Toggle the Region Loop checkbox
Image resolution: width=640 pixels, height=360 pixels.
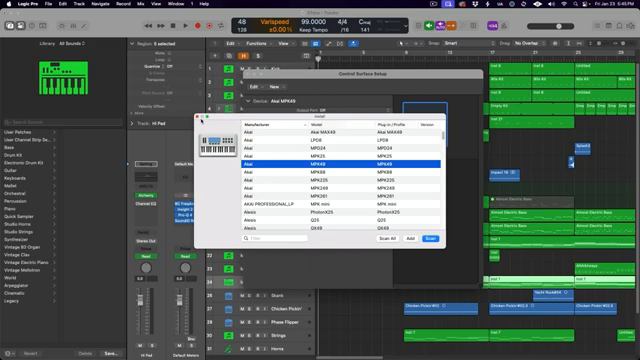pos(169,60)
